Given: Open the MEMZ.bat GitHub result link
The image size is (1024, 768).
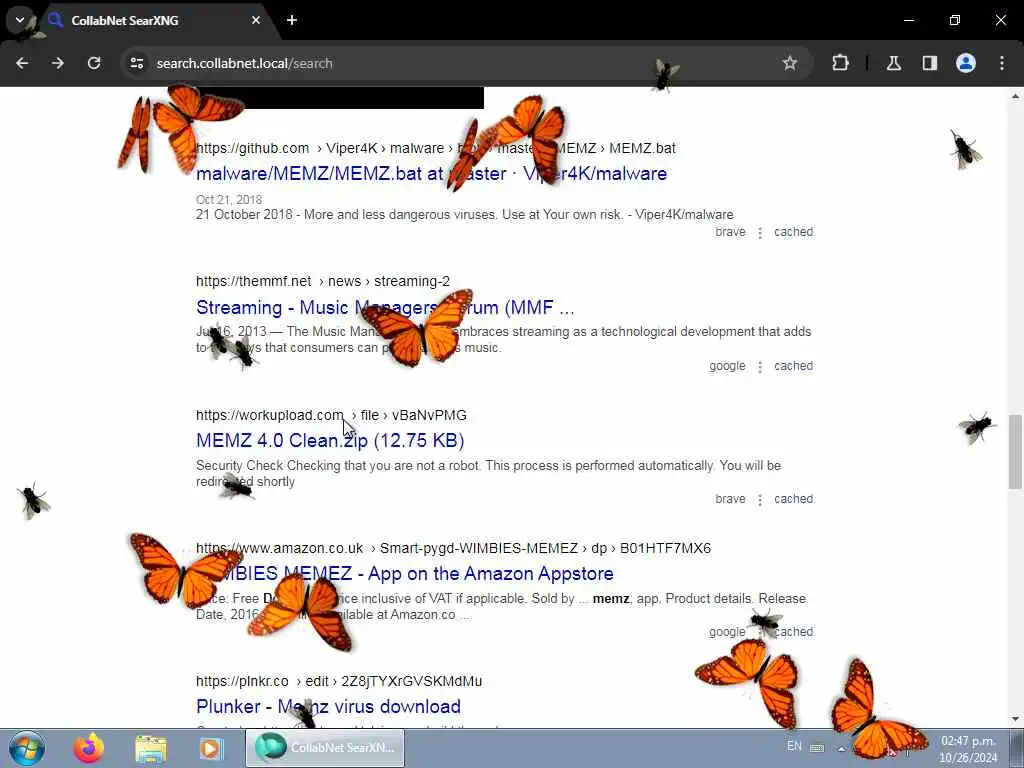Looking at the screenshot, I should pyautogui.click(x=431, y=174).
